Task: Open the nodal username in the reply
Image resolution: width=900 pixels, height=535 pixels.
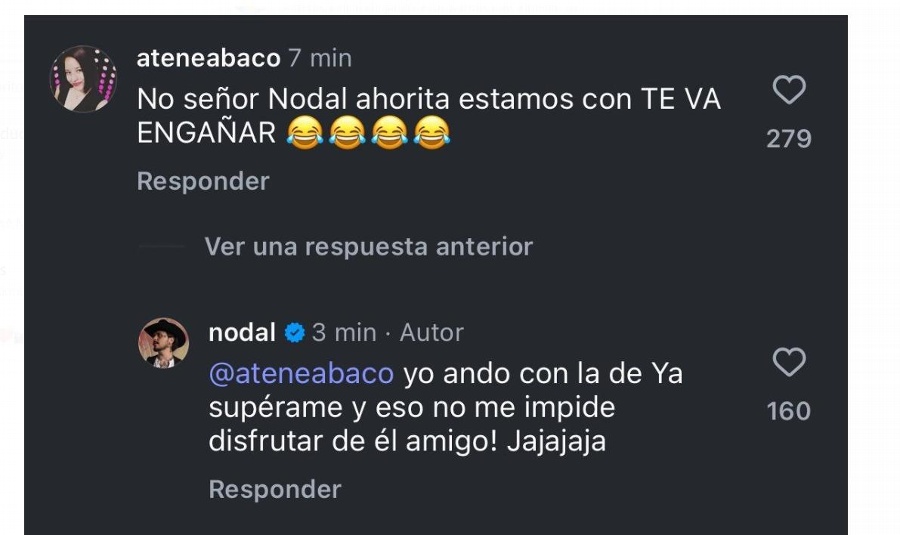Action: (242, 333)
